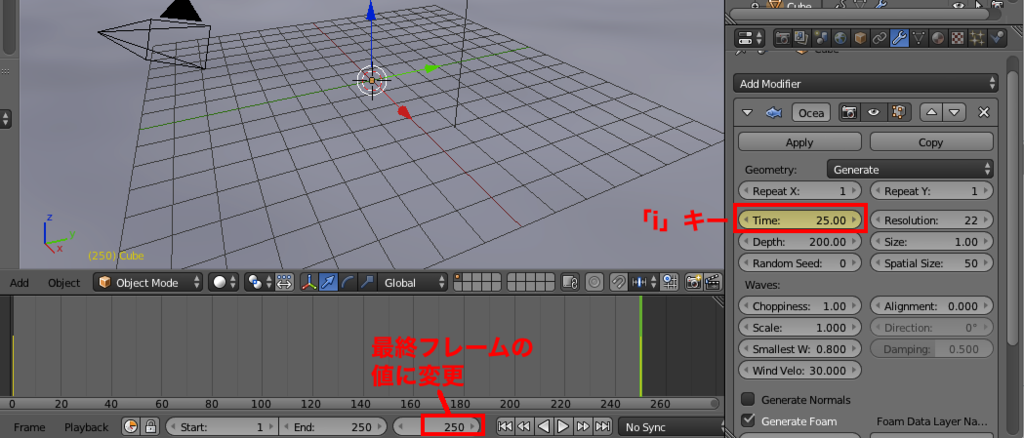Toggle Ocean modifier render visibility camera
1024x438 pixels.
[850, 112]
